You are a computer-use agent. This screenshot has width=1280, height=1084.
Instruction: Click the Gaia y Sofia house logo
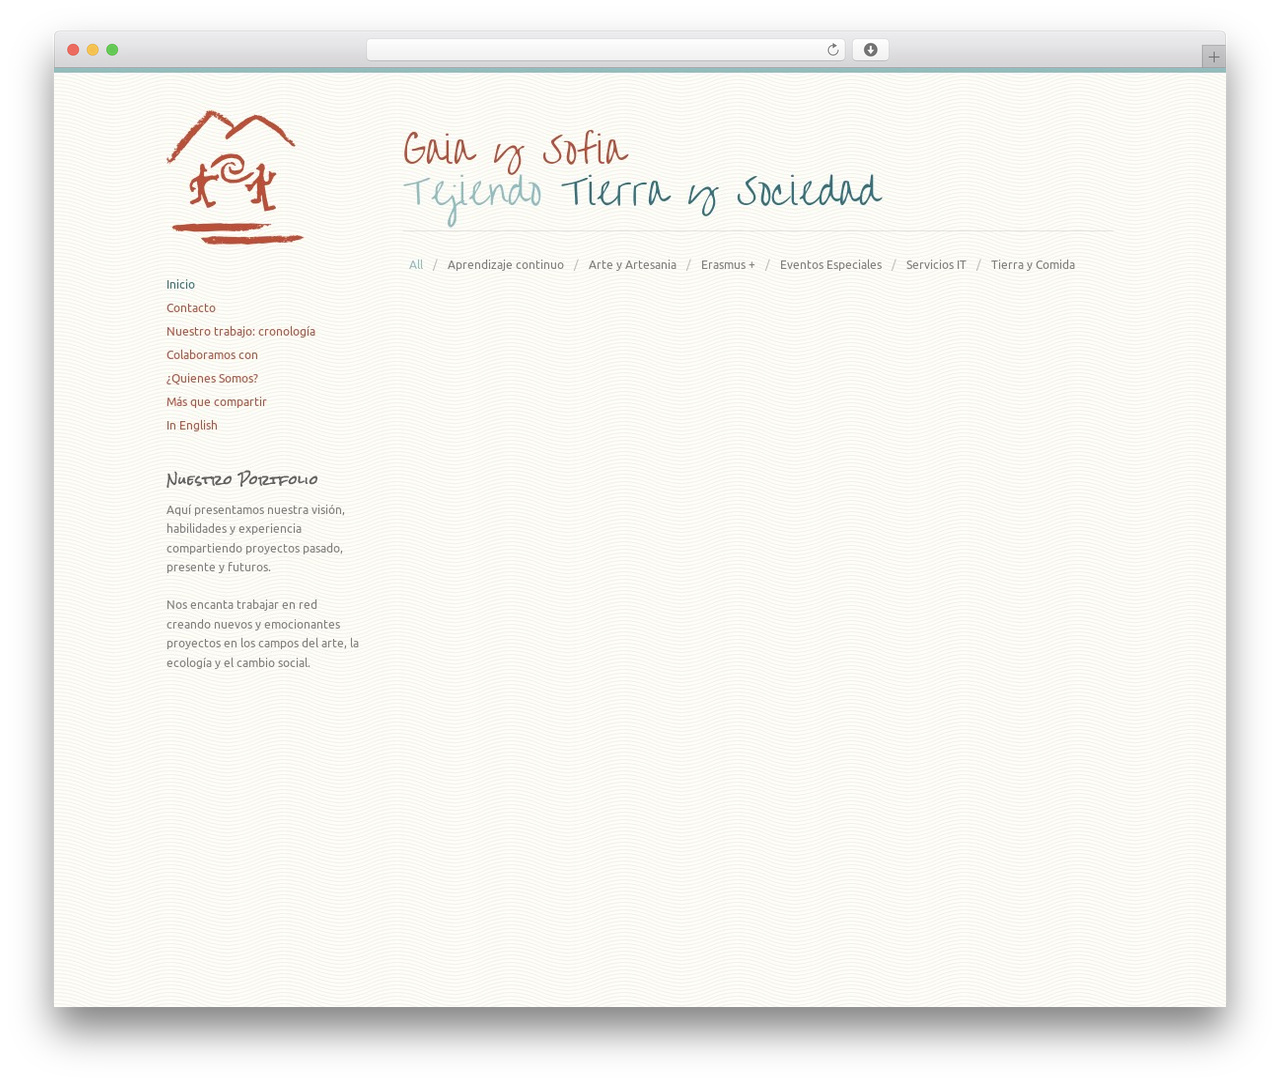235,177
